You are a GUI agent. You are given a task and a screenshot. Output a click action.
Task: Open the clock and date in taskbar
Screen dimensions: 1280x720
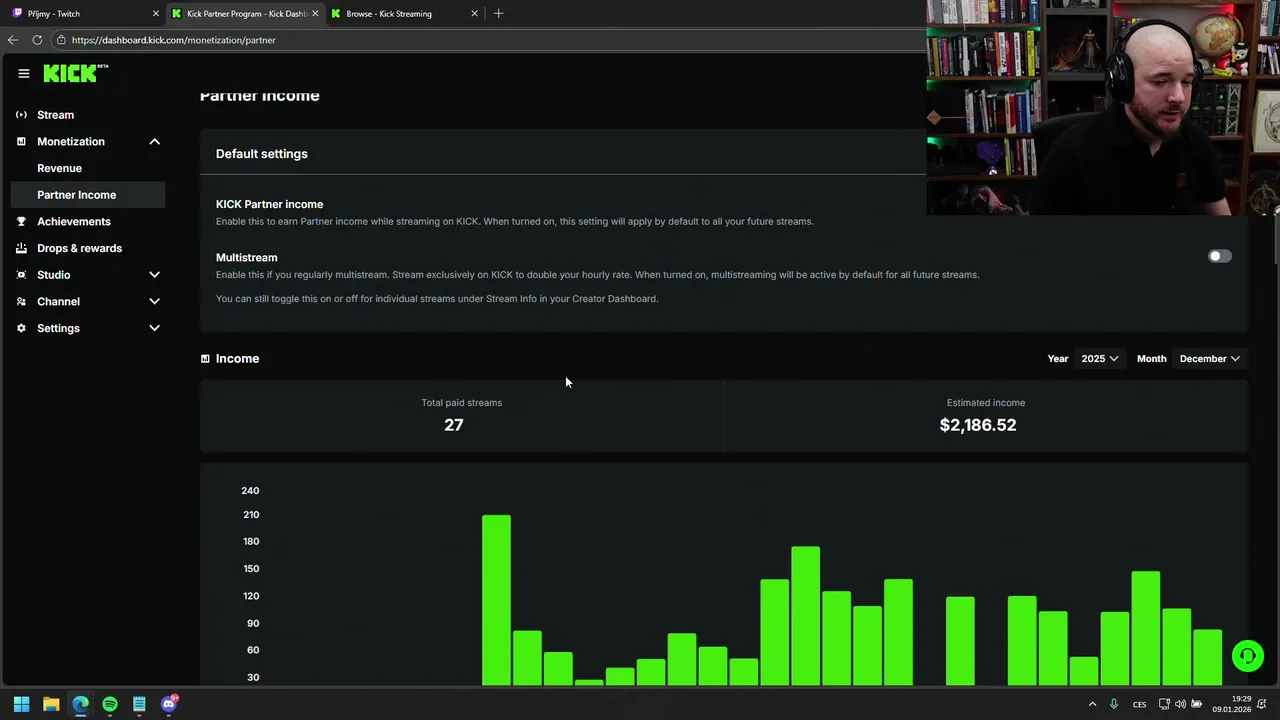point(1233,704)
